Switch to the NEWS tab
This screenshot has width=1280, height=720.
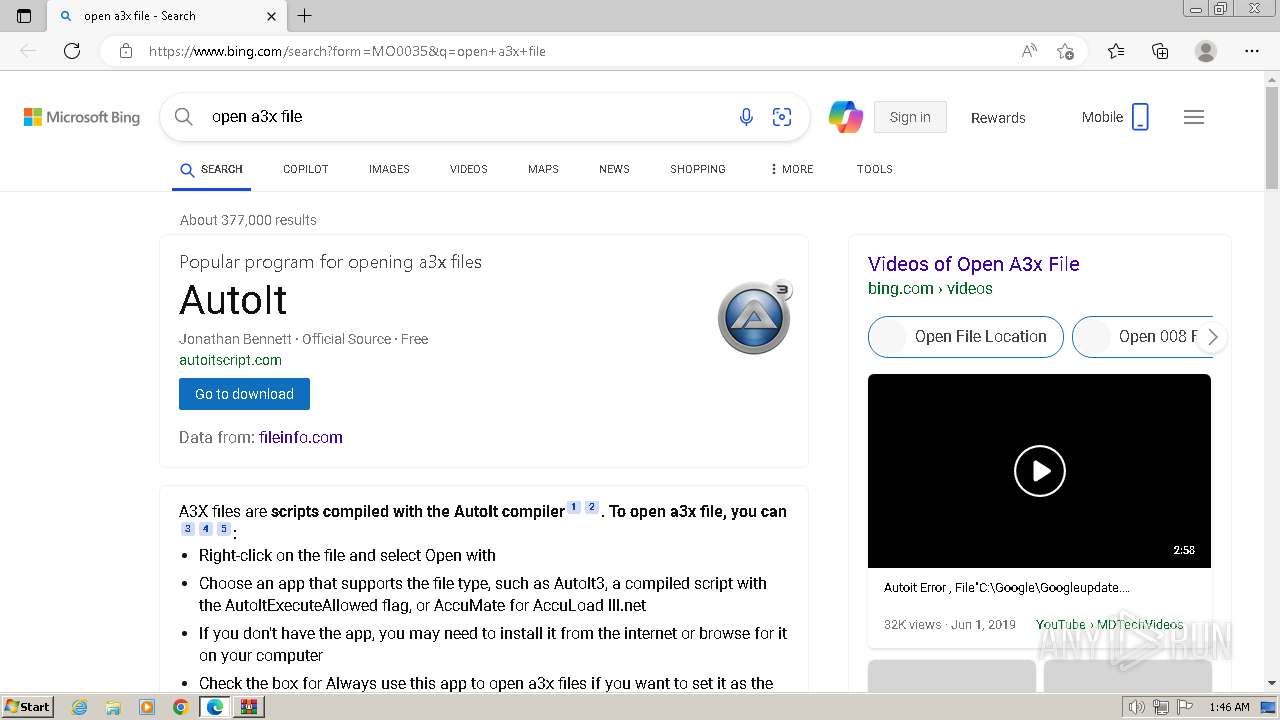click(x=614, y=169)
